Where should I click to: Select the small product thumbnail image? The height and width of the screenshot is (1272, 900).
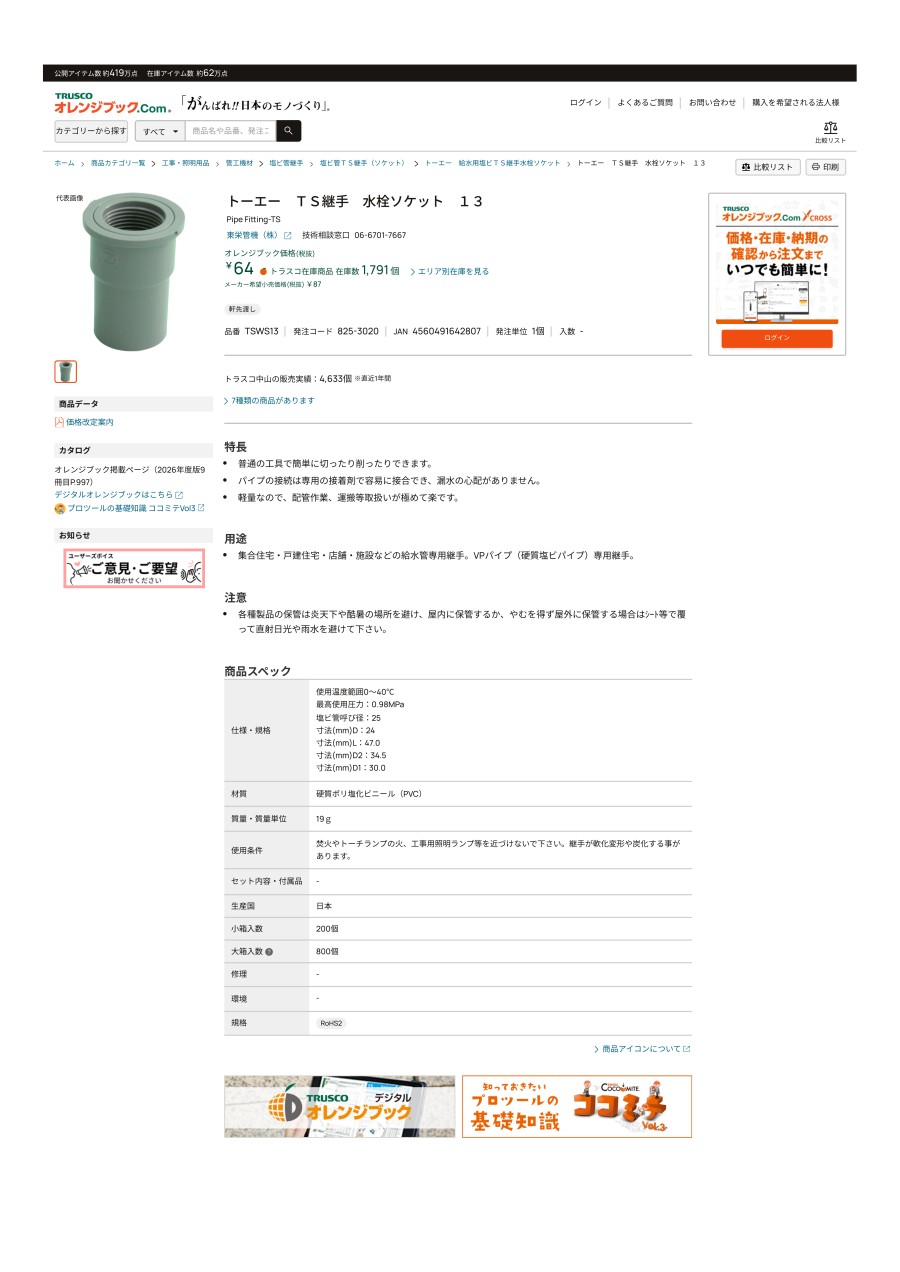[x=65, y=372]
